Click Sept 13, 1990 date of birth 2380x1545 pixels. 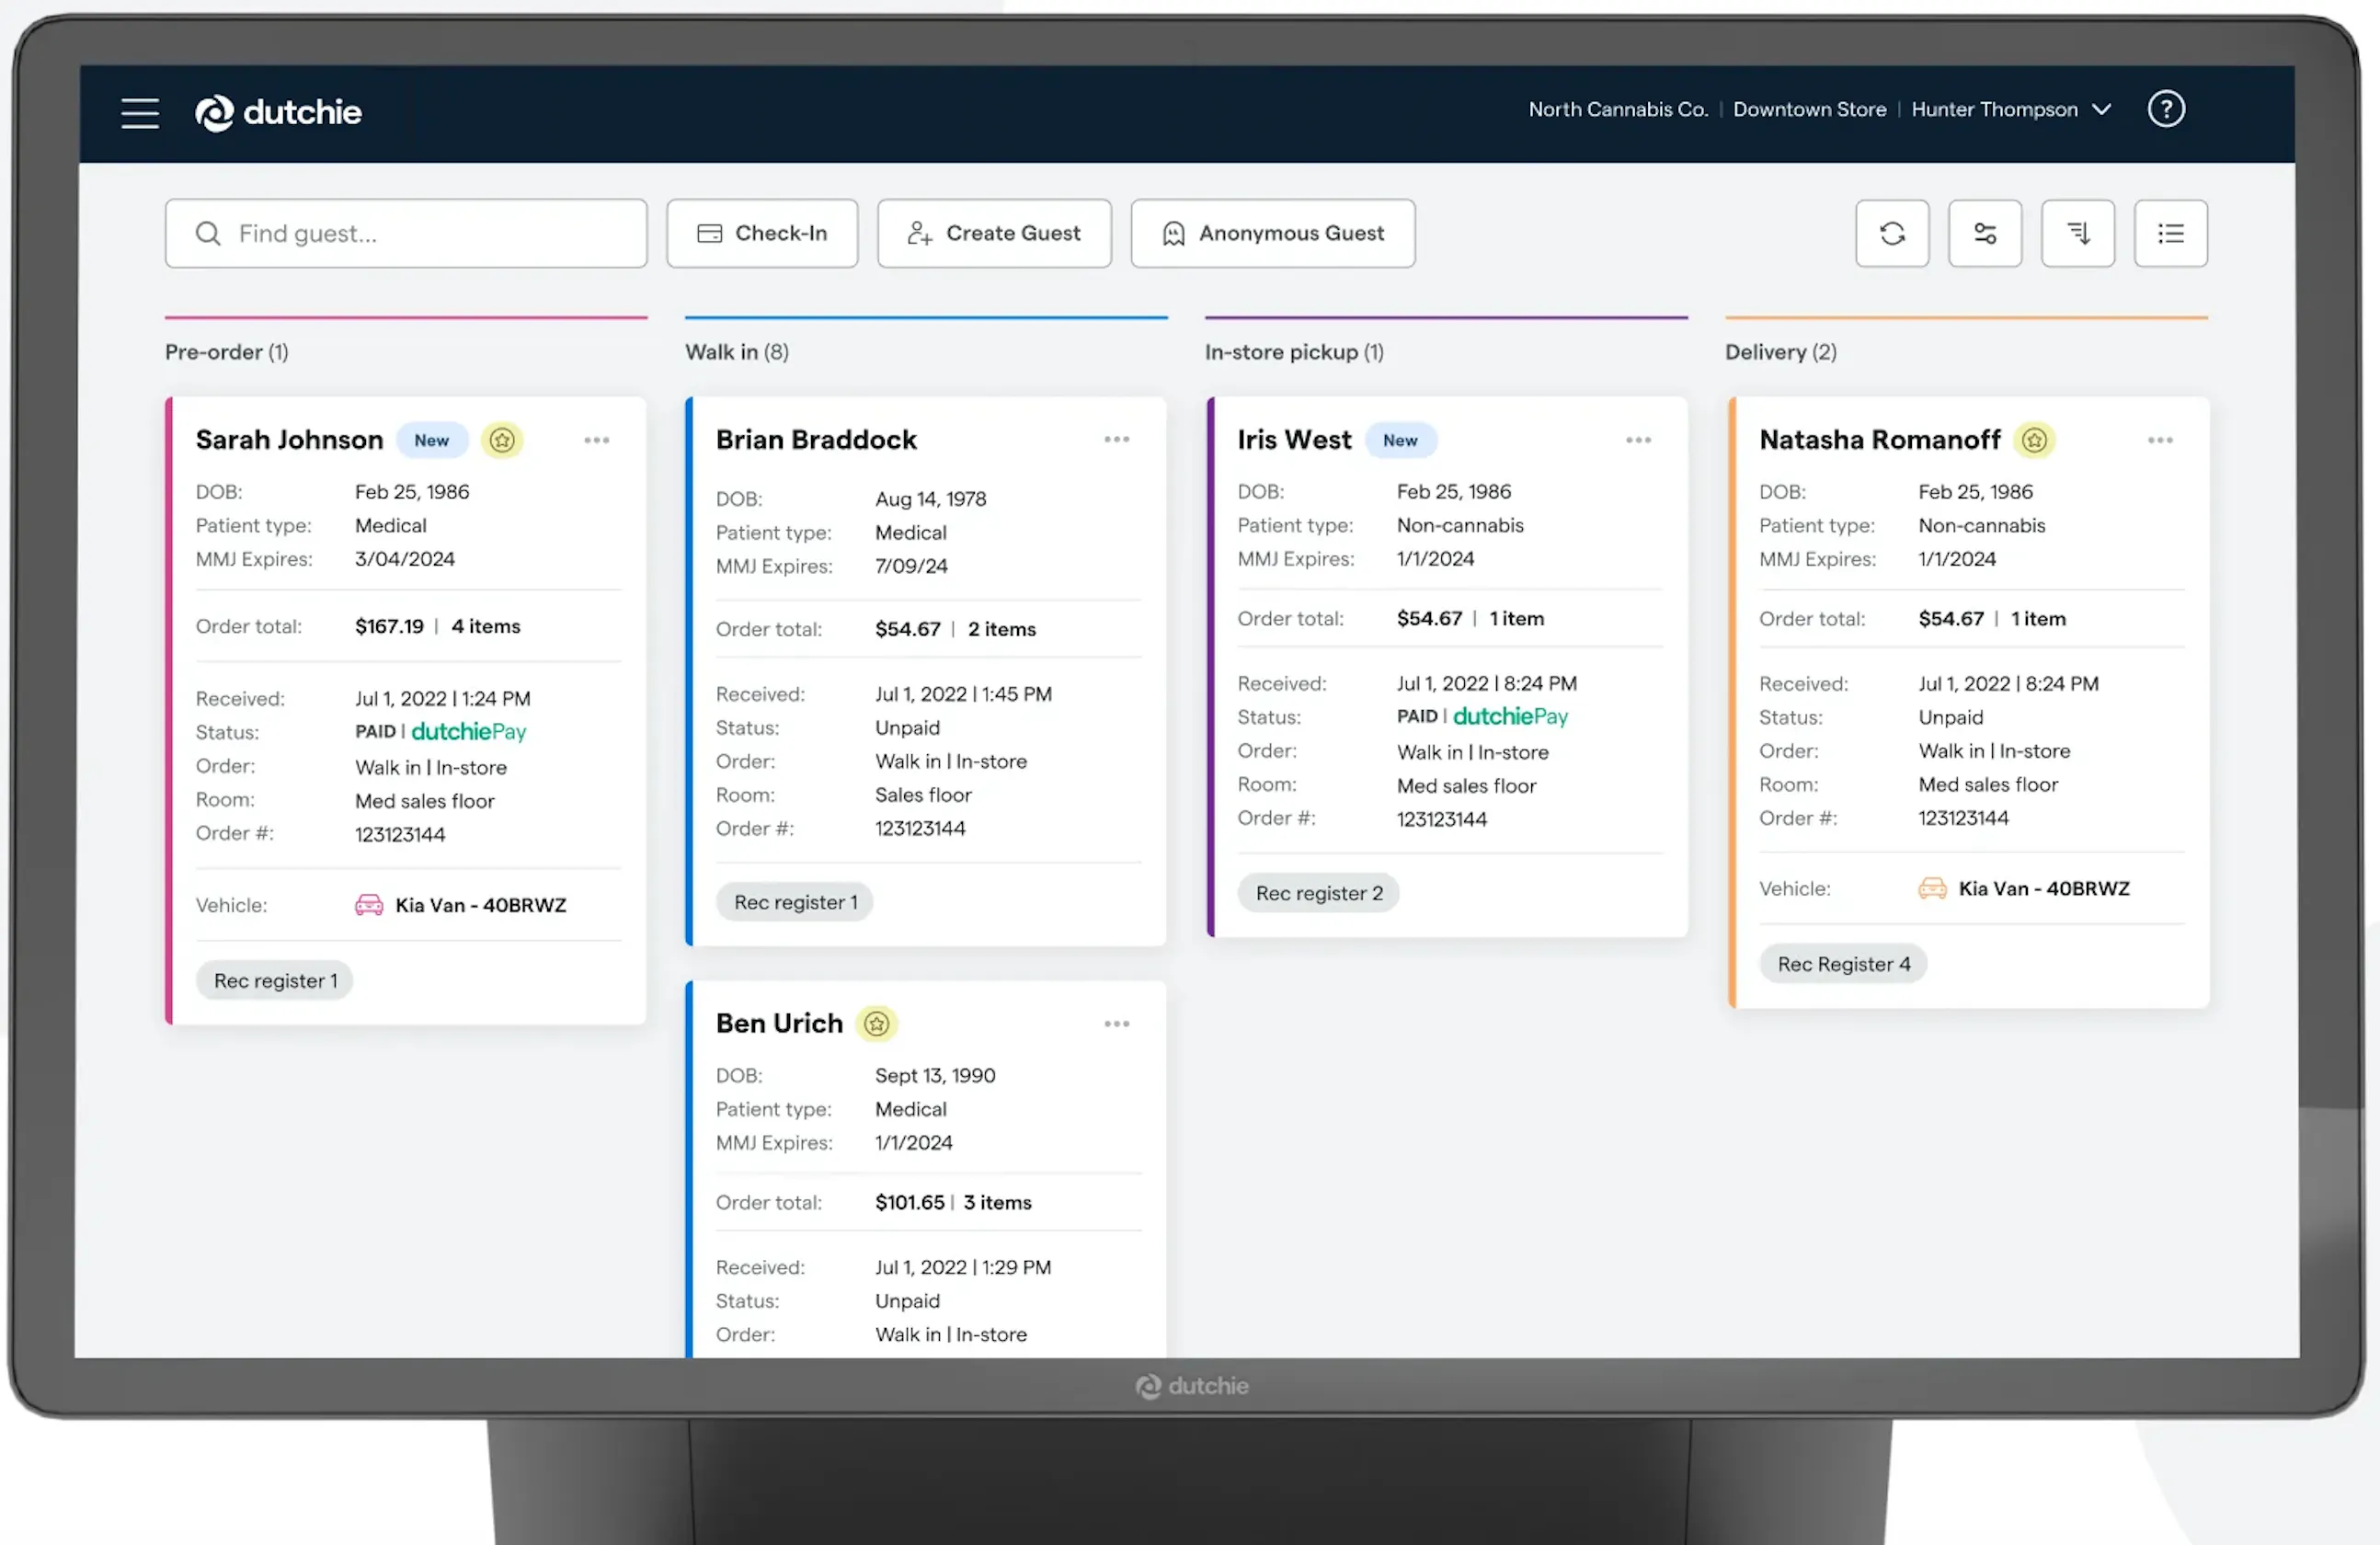pos(935,1076)
